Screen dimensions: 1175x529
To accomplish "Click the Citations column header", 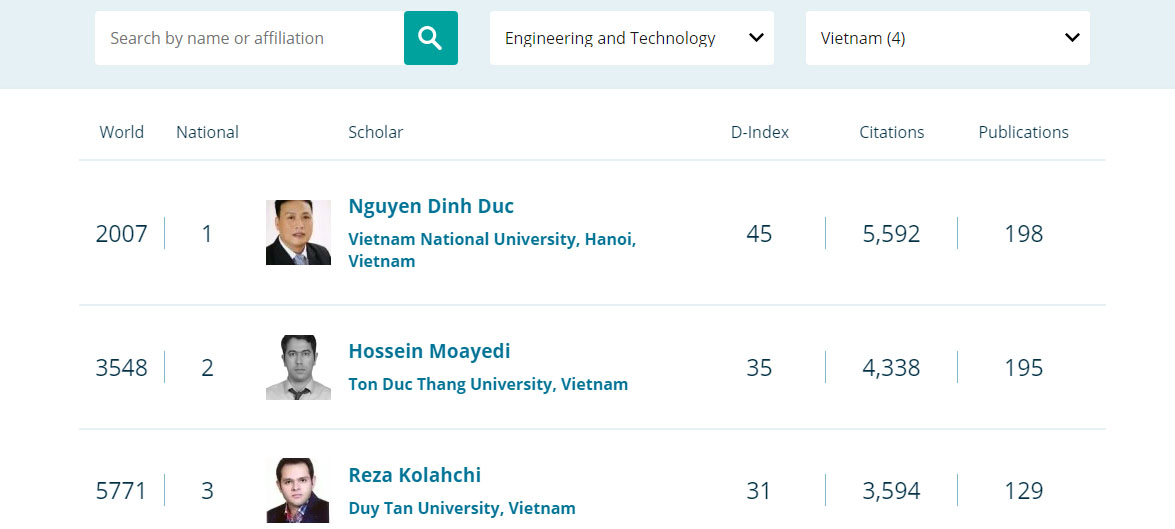I will pyautogui.click(x=891, y=132).
